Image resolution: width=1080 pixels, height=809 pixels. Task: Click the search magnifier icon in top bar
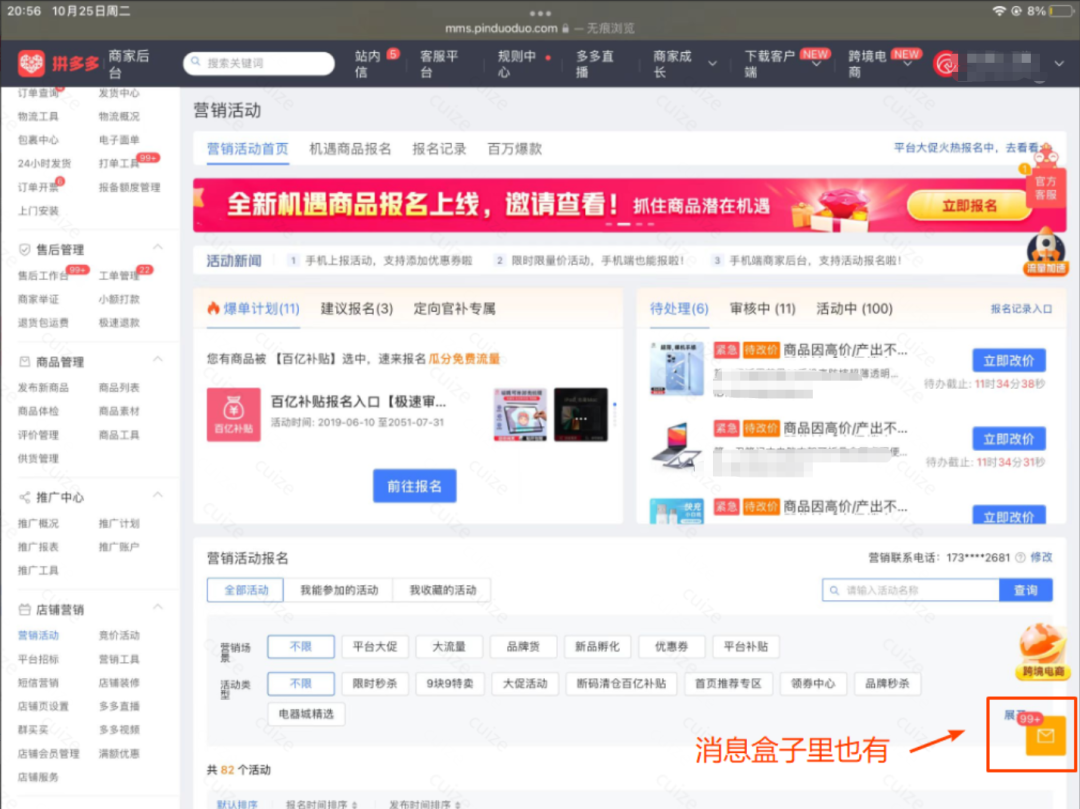tap(196, 62)
